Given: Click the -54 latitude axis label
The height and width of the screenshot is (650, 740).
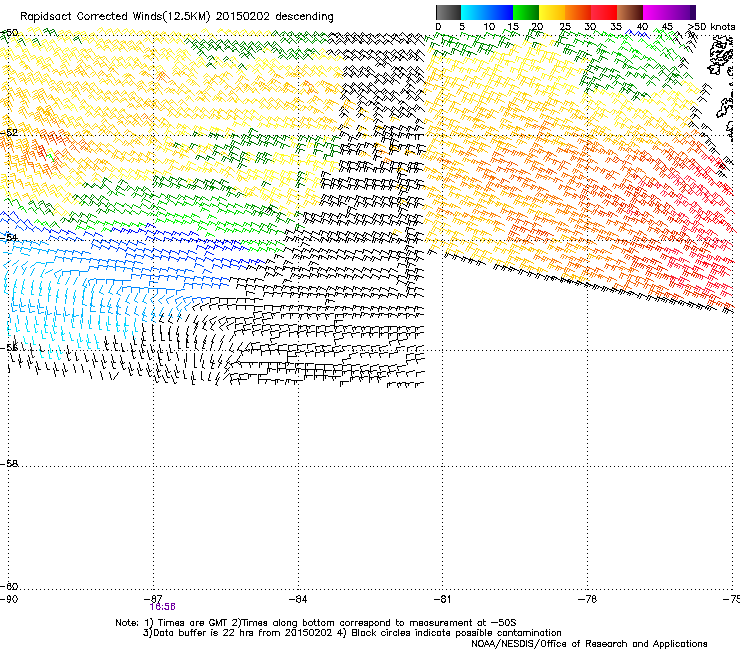Looking at the screenshot, I should (9, 237).
